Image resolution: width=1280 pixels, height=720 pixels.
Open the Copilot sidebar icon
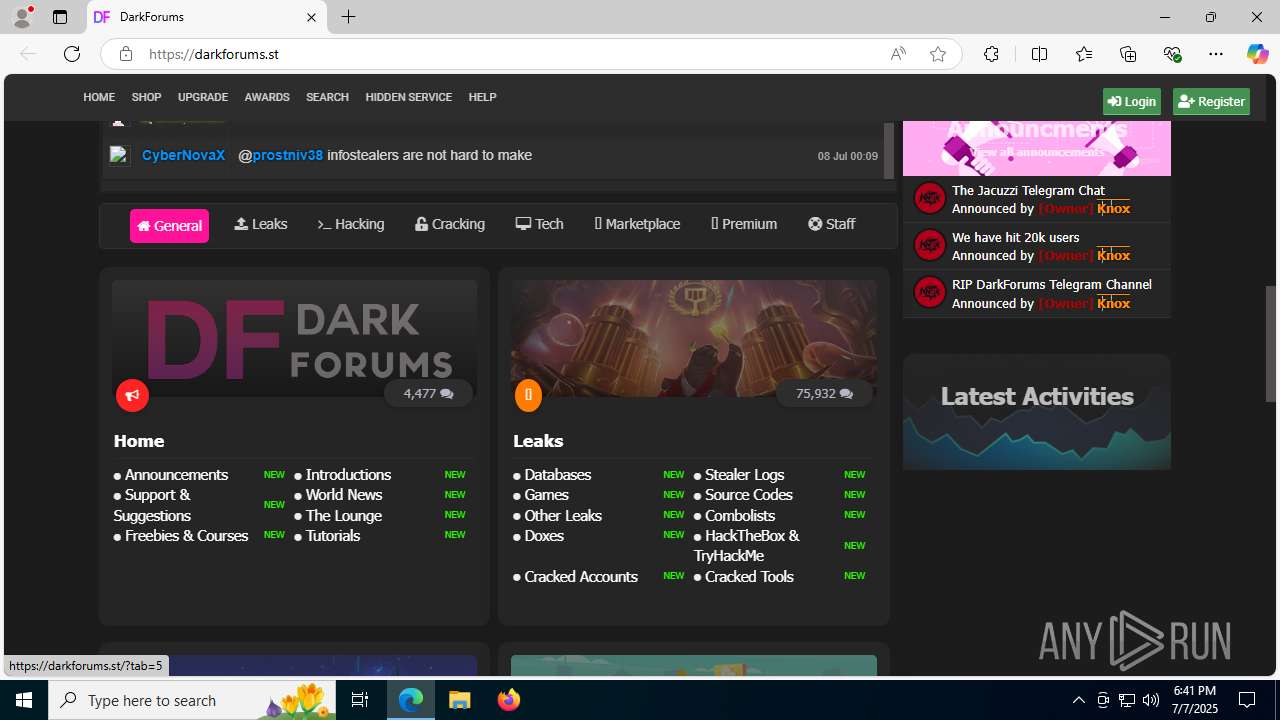coord(1257,54)
